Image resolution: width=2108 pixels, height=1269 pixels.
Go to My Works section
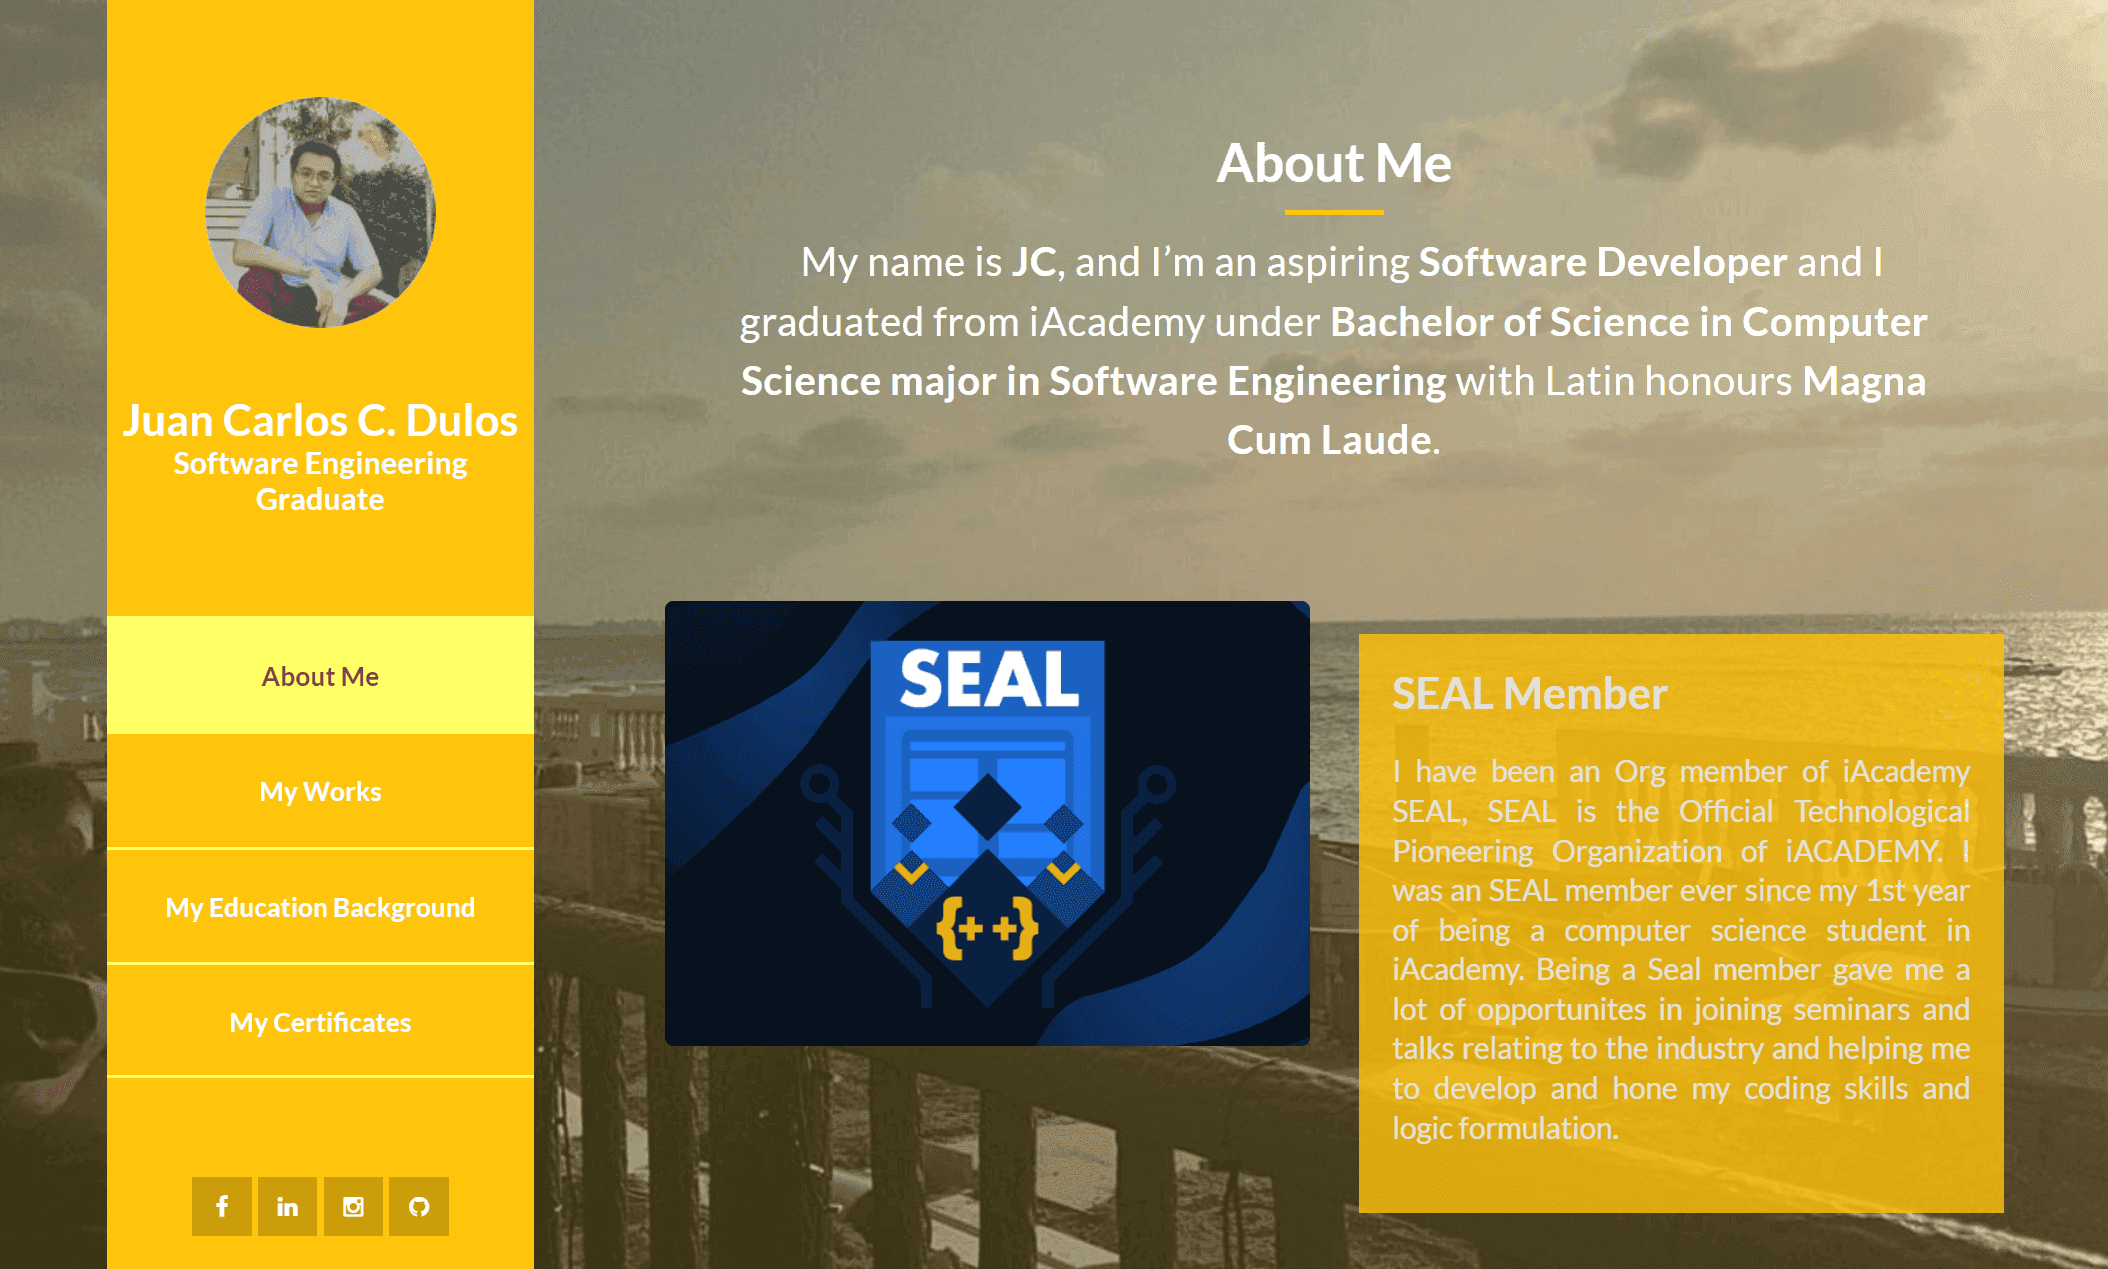coord(320,791)
